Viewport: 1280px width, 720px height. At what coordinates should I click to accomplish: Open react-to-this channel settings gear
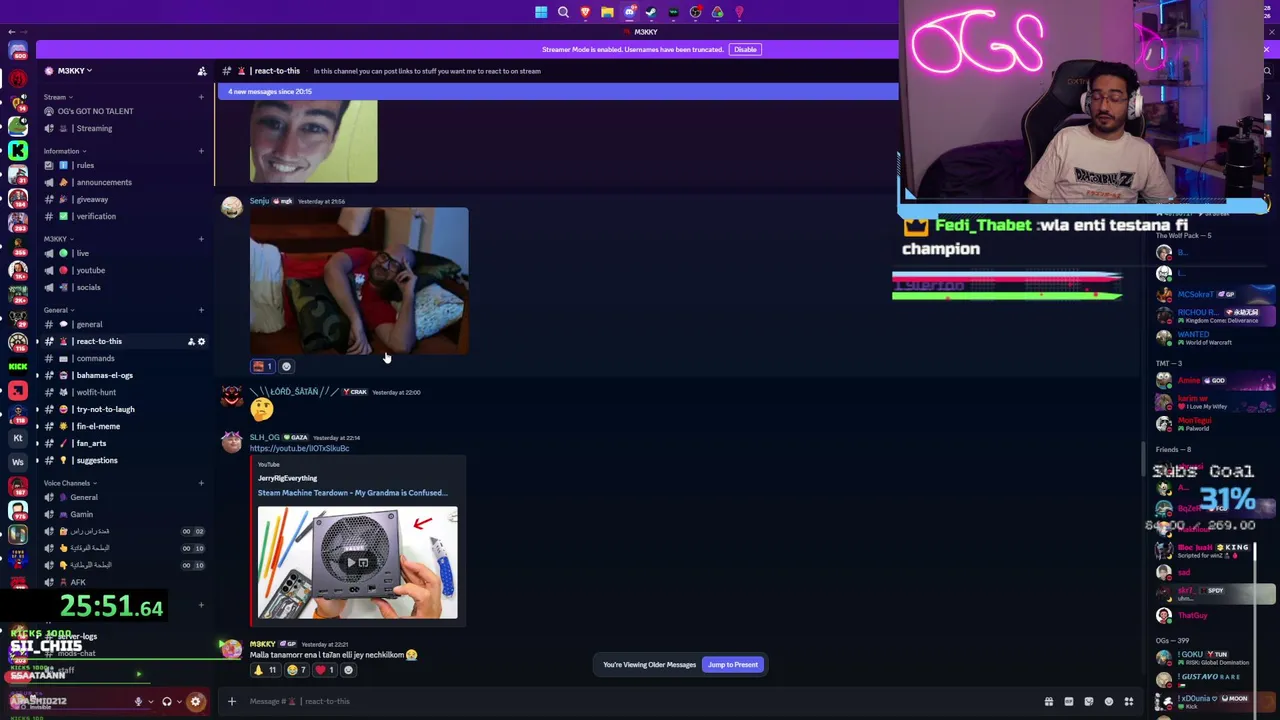pyautogui.click(x=201, y=341)
